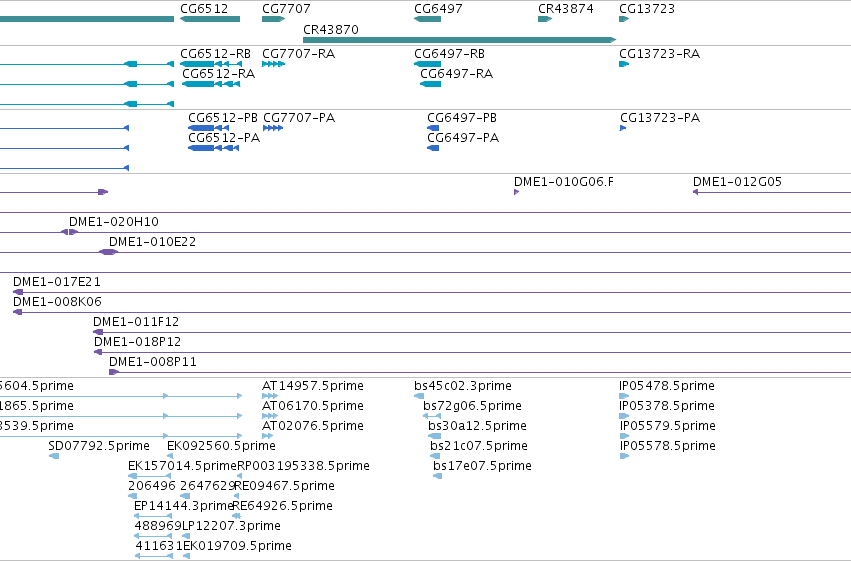The image size is (851, 561).
Task: Select the long CR43870 gene bar
Action: (x=460, y=40)
